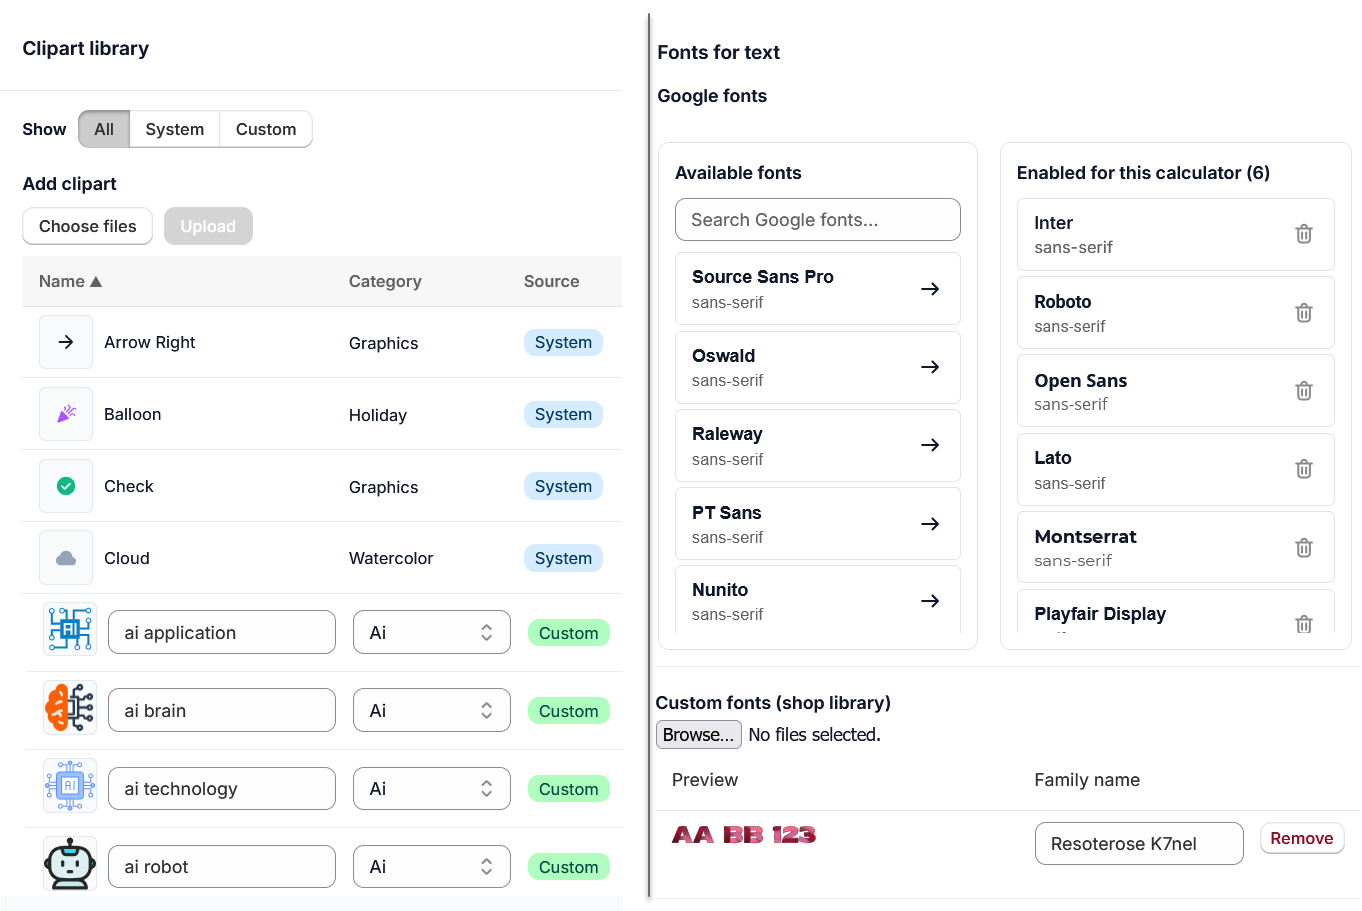Click System badge in Cloud row

point(563,558)
